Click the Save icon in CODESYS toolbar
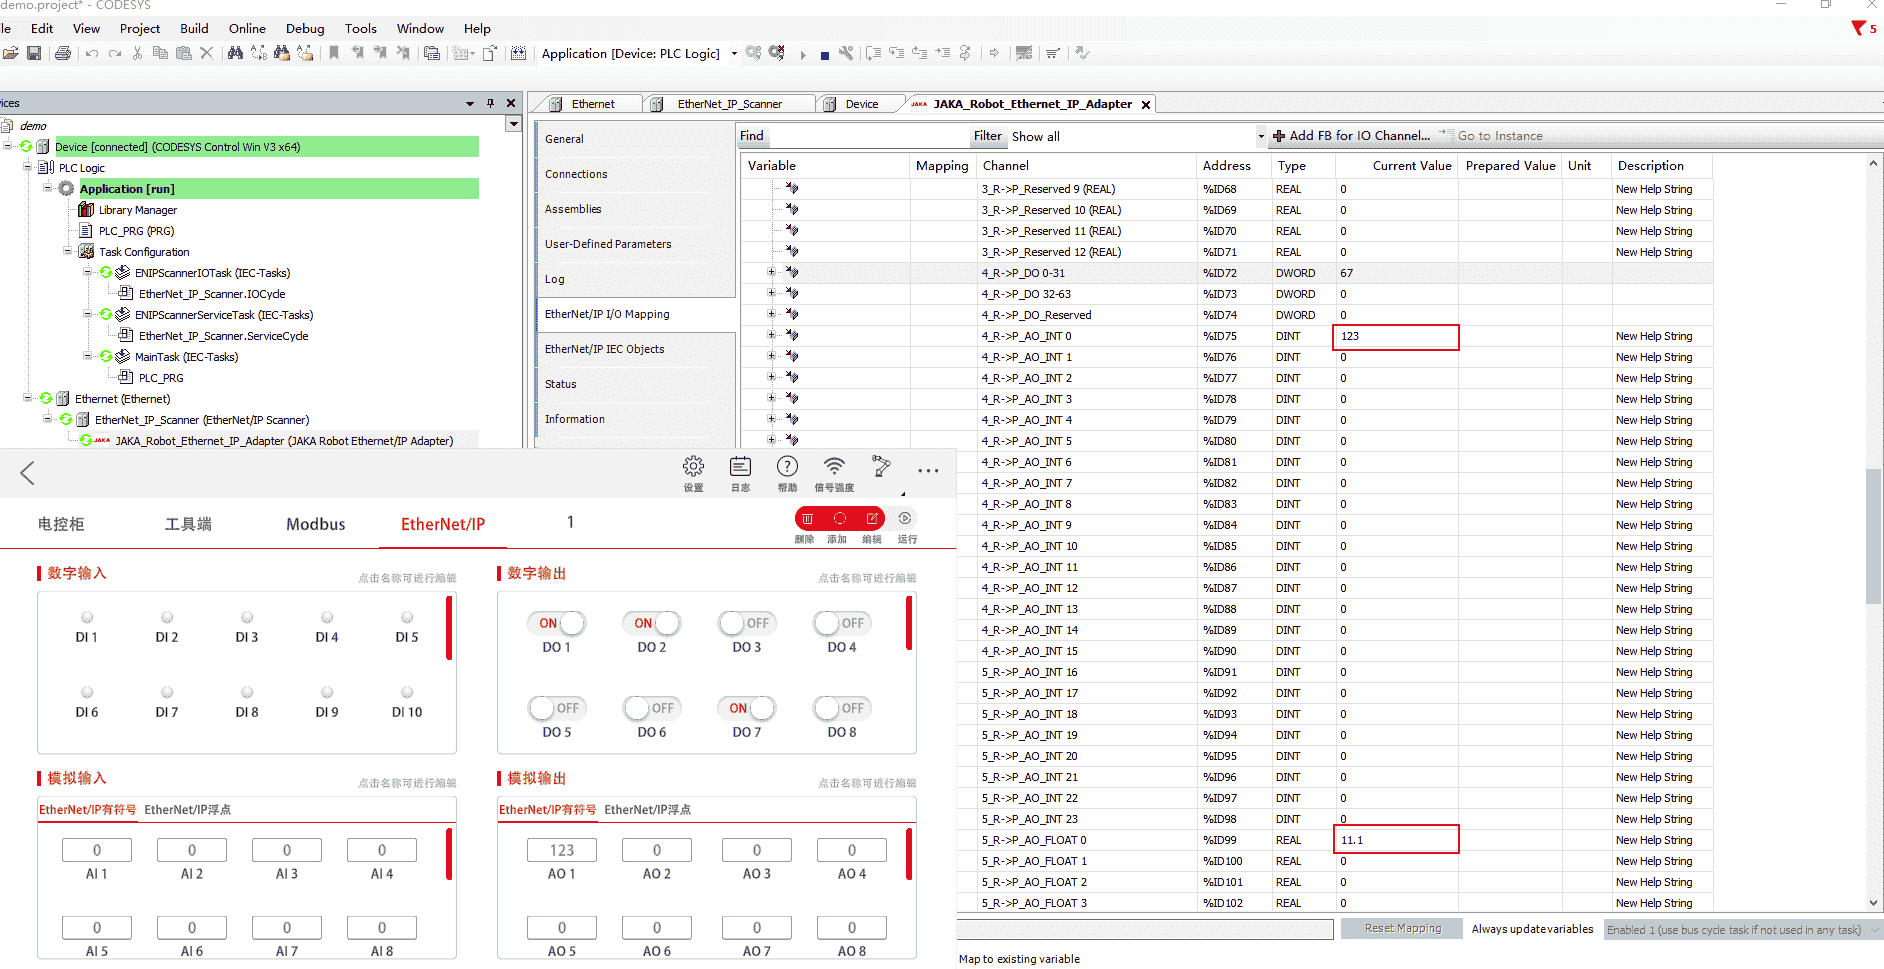The width and height of the screenshot is (1884, 969). click(34, 54)
